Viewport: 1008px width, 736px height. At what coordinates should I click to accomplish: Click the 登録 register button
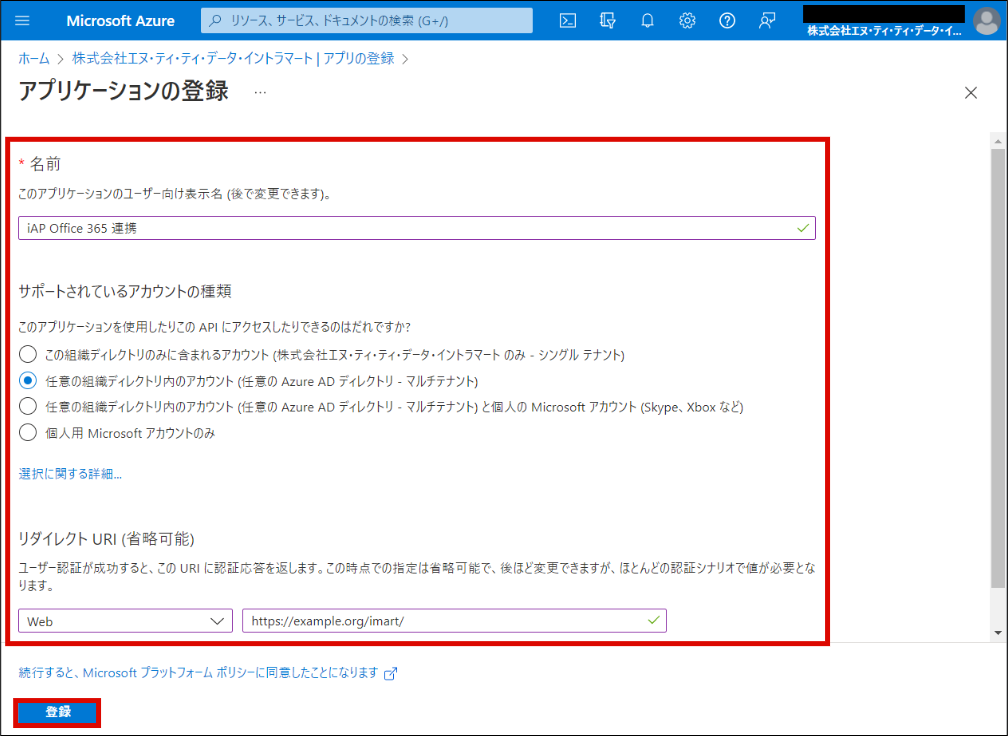coord(57,712)
